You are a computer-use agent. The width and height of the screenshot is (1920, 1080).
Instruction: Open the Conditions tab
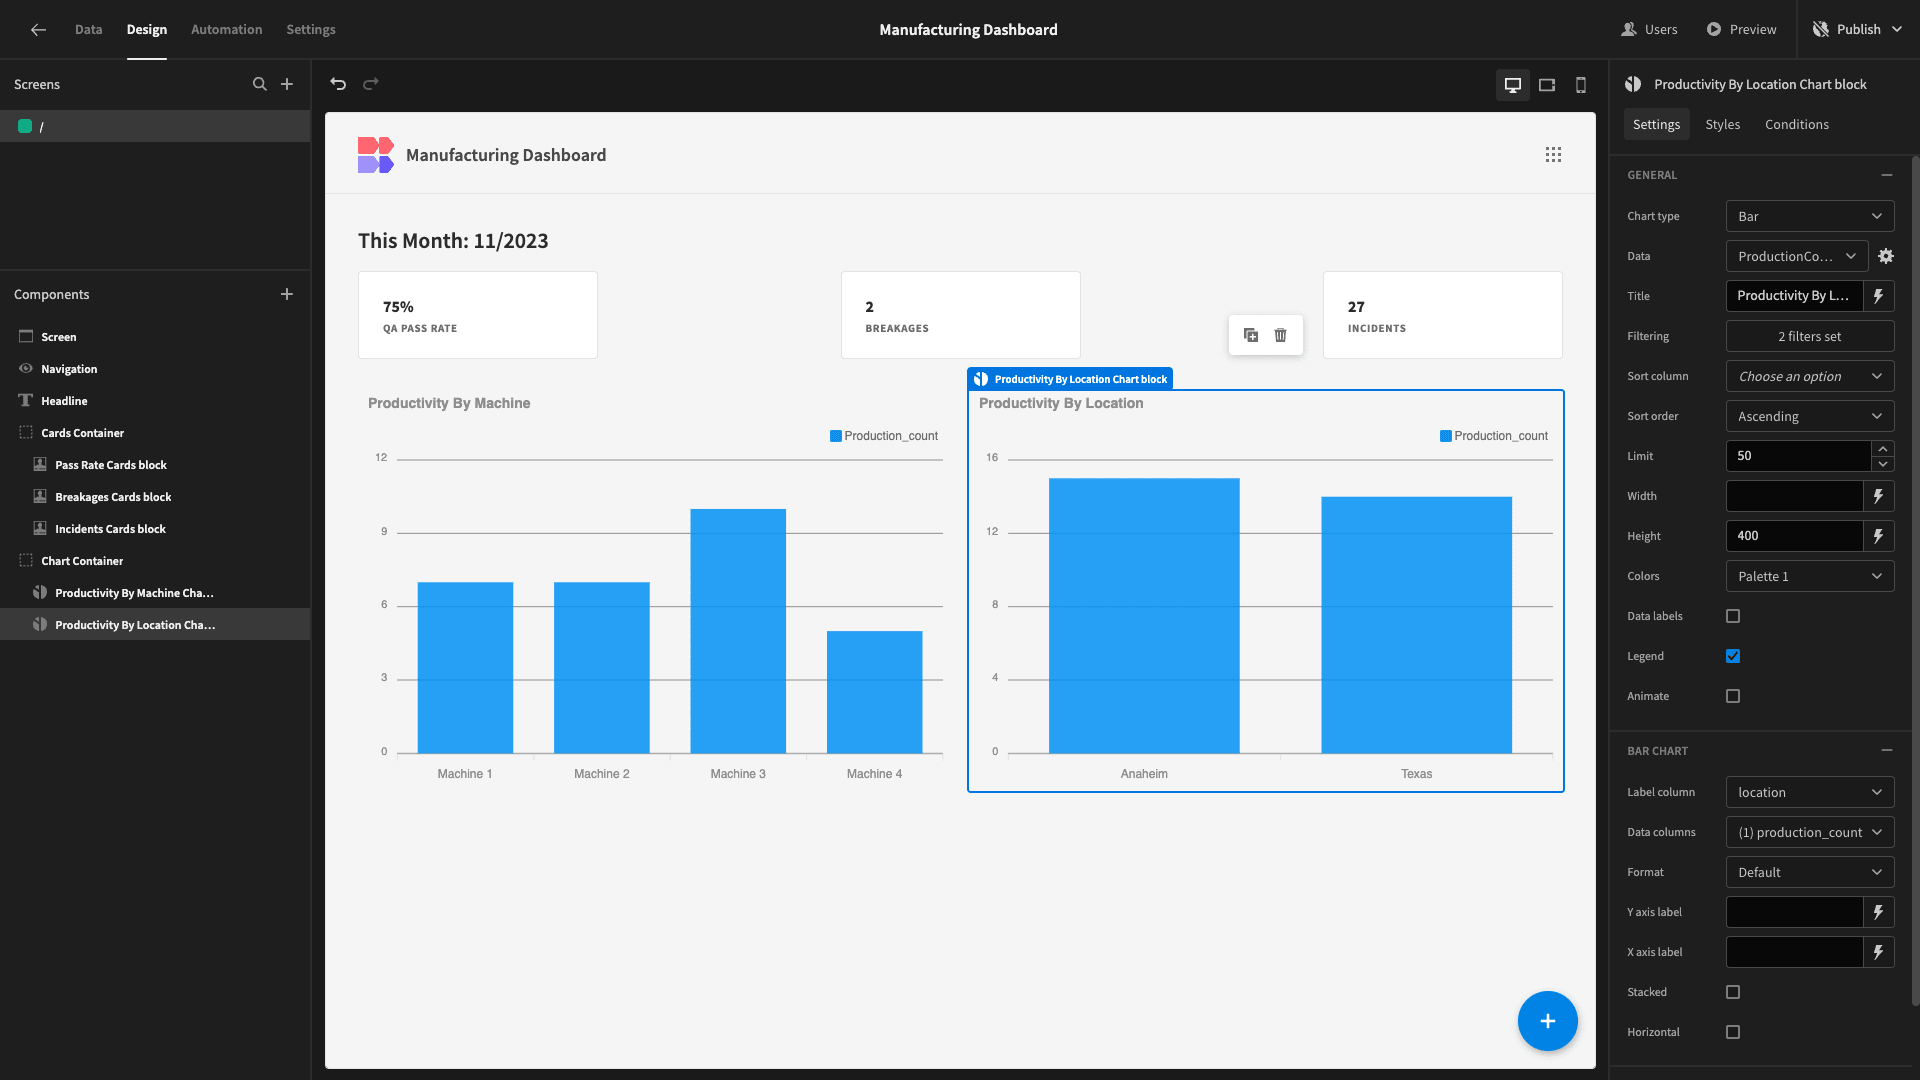[1796, 125]
